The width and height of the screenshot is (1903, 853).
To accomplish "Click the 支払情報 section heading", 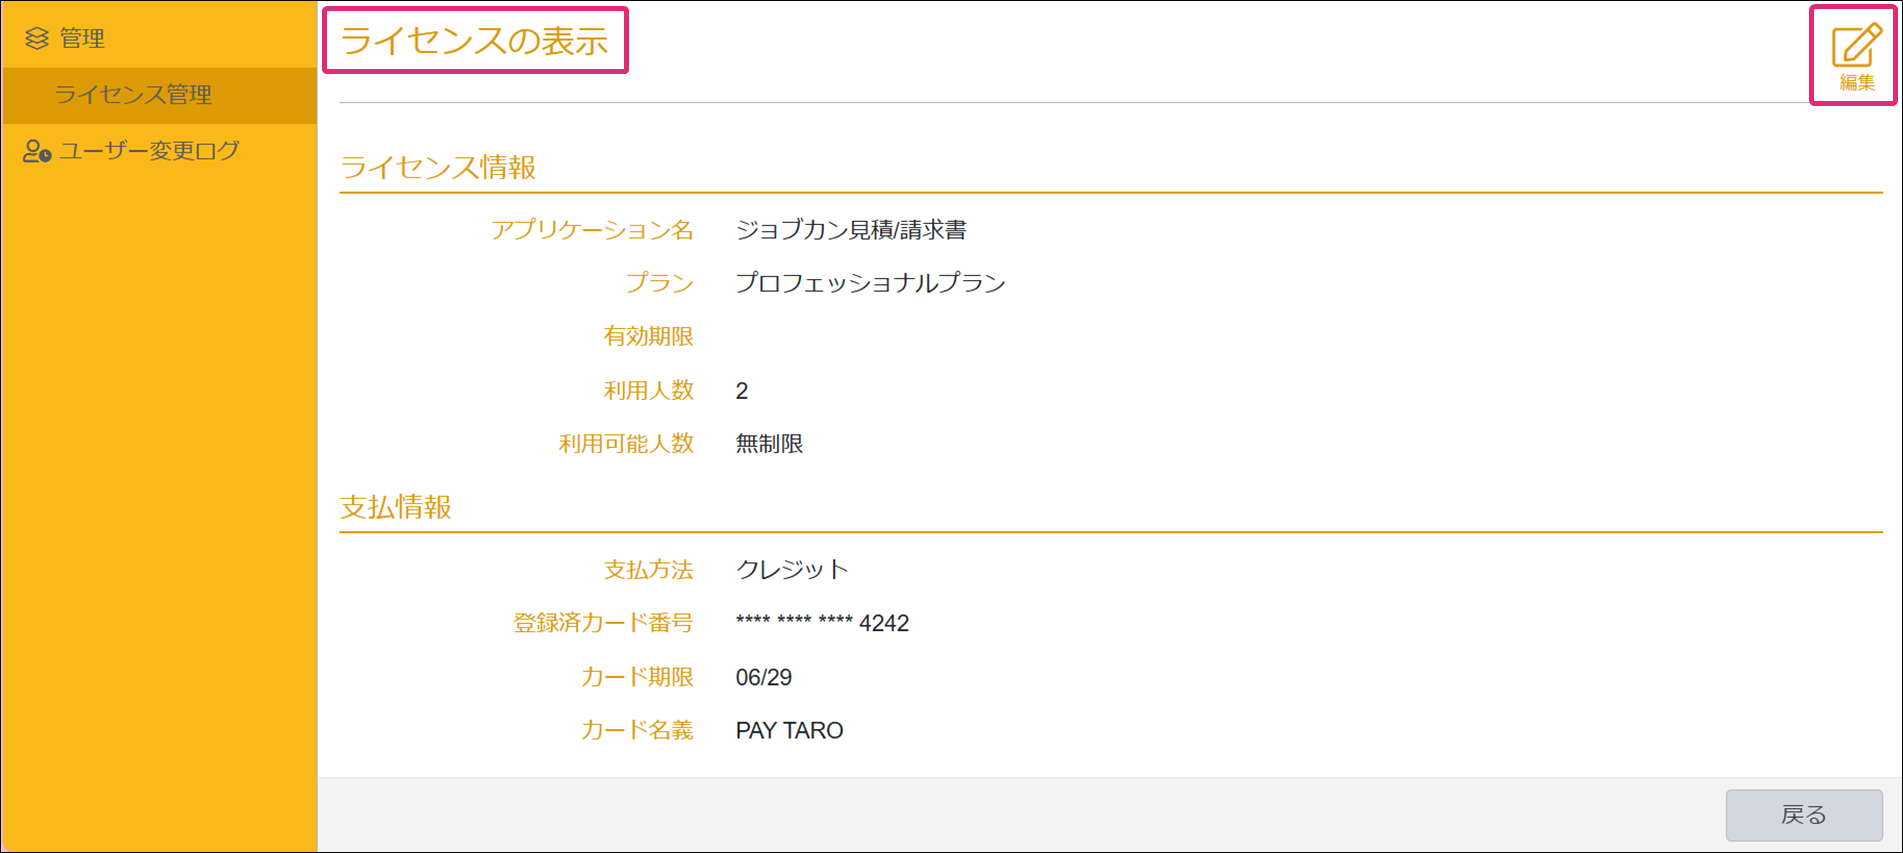I will coord(396,507).
